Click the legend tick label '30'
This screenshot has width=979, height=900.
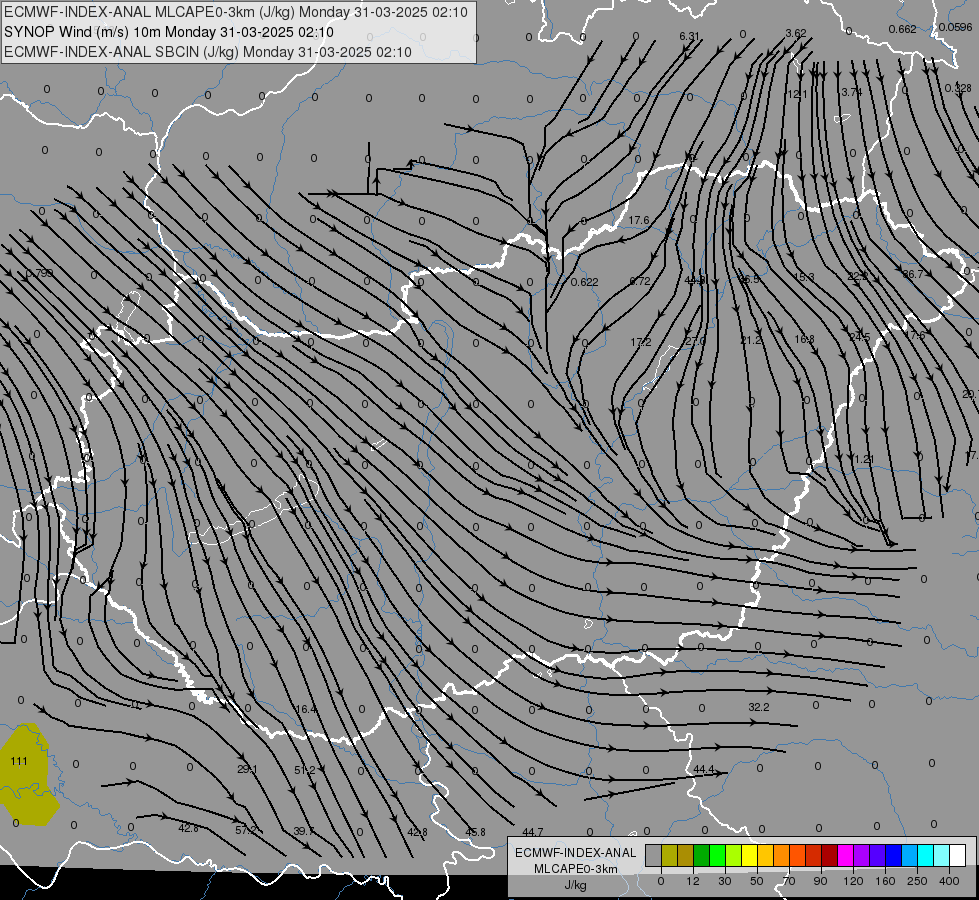click(724, 881)
